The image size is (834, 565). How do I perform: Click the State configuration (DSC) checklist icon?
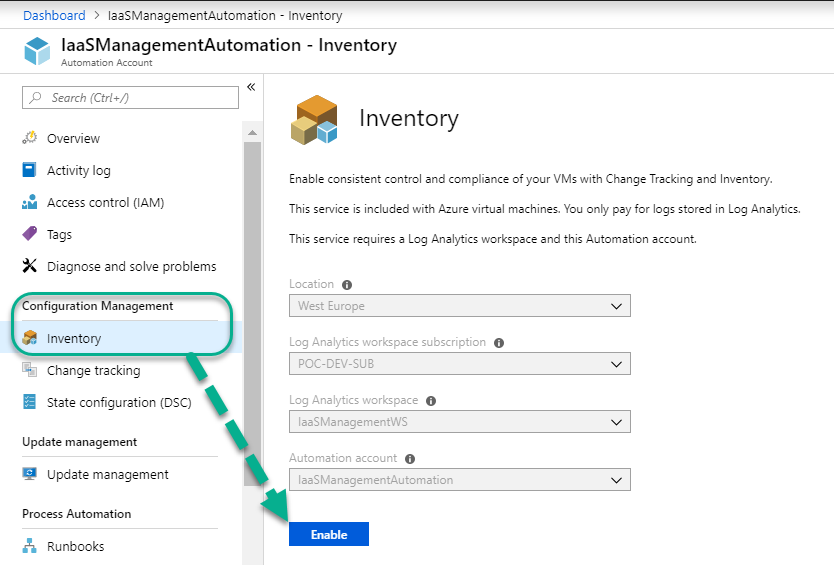pyautogui.click(x=30, y=402)
